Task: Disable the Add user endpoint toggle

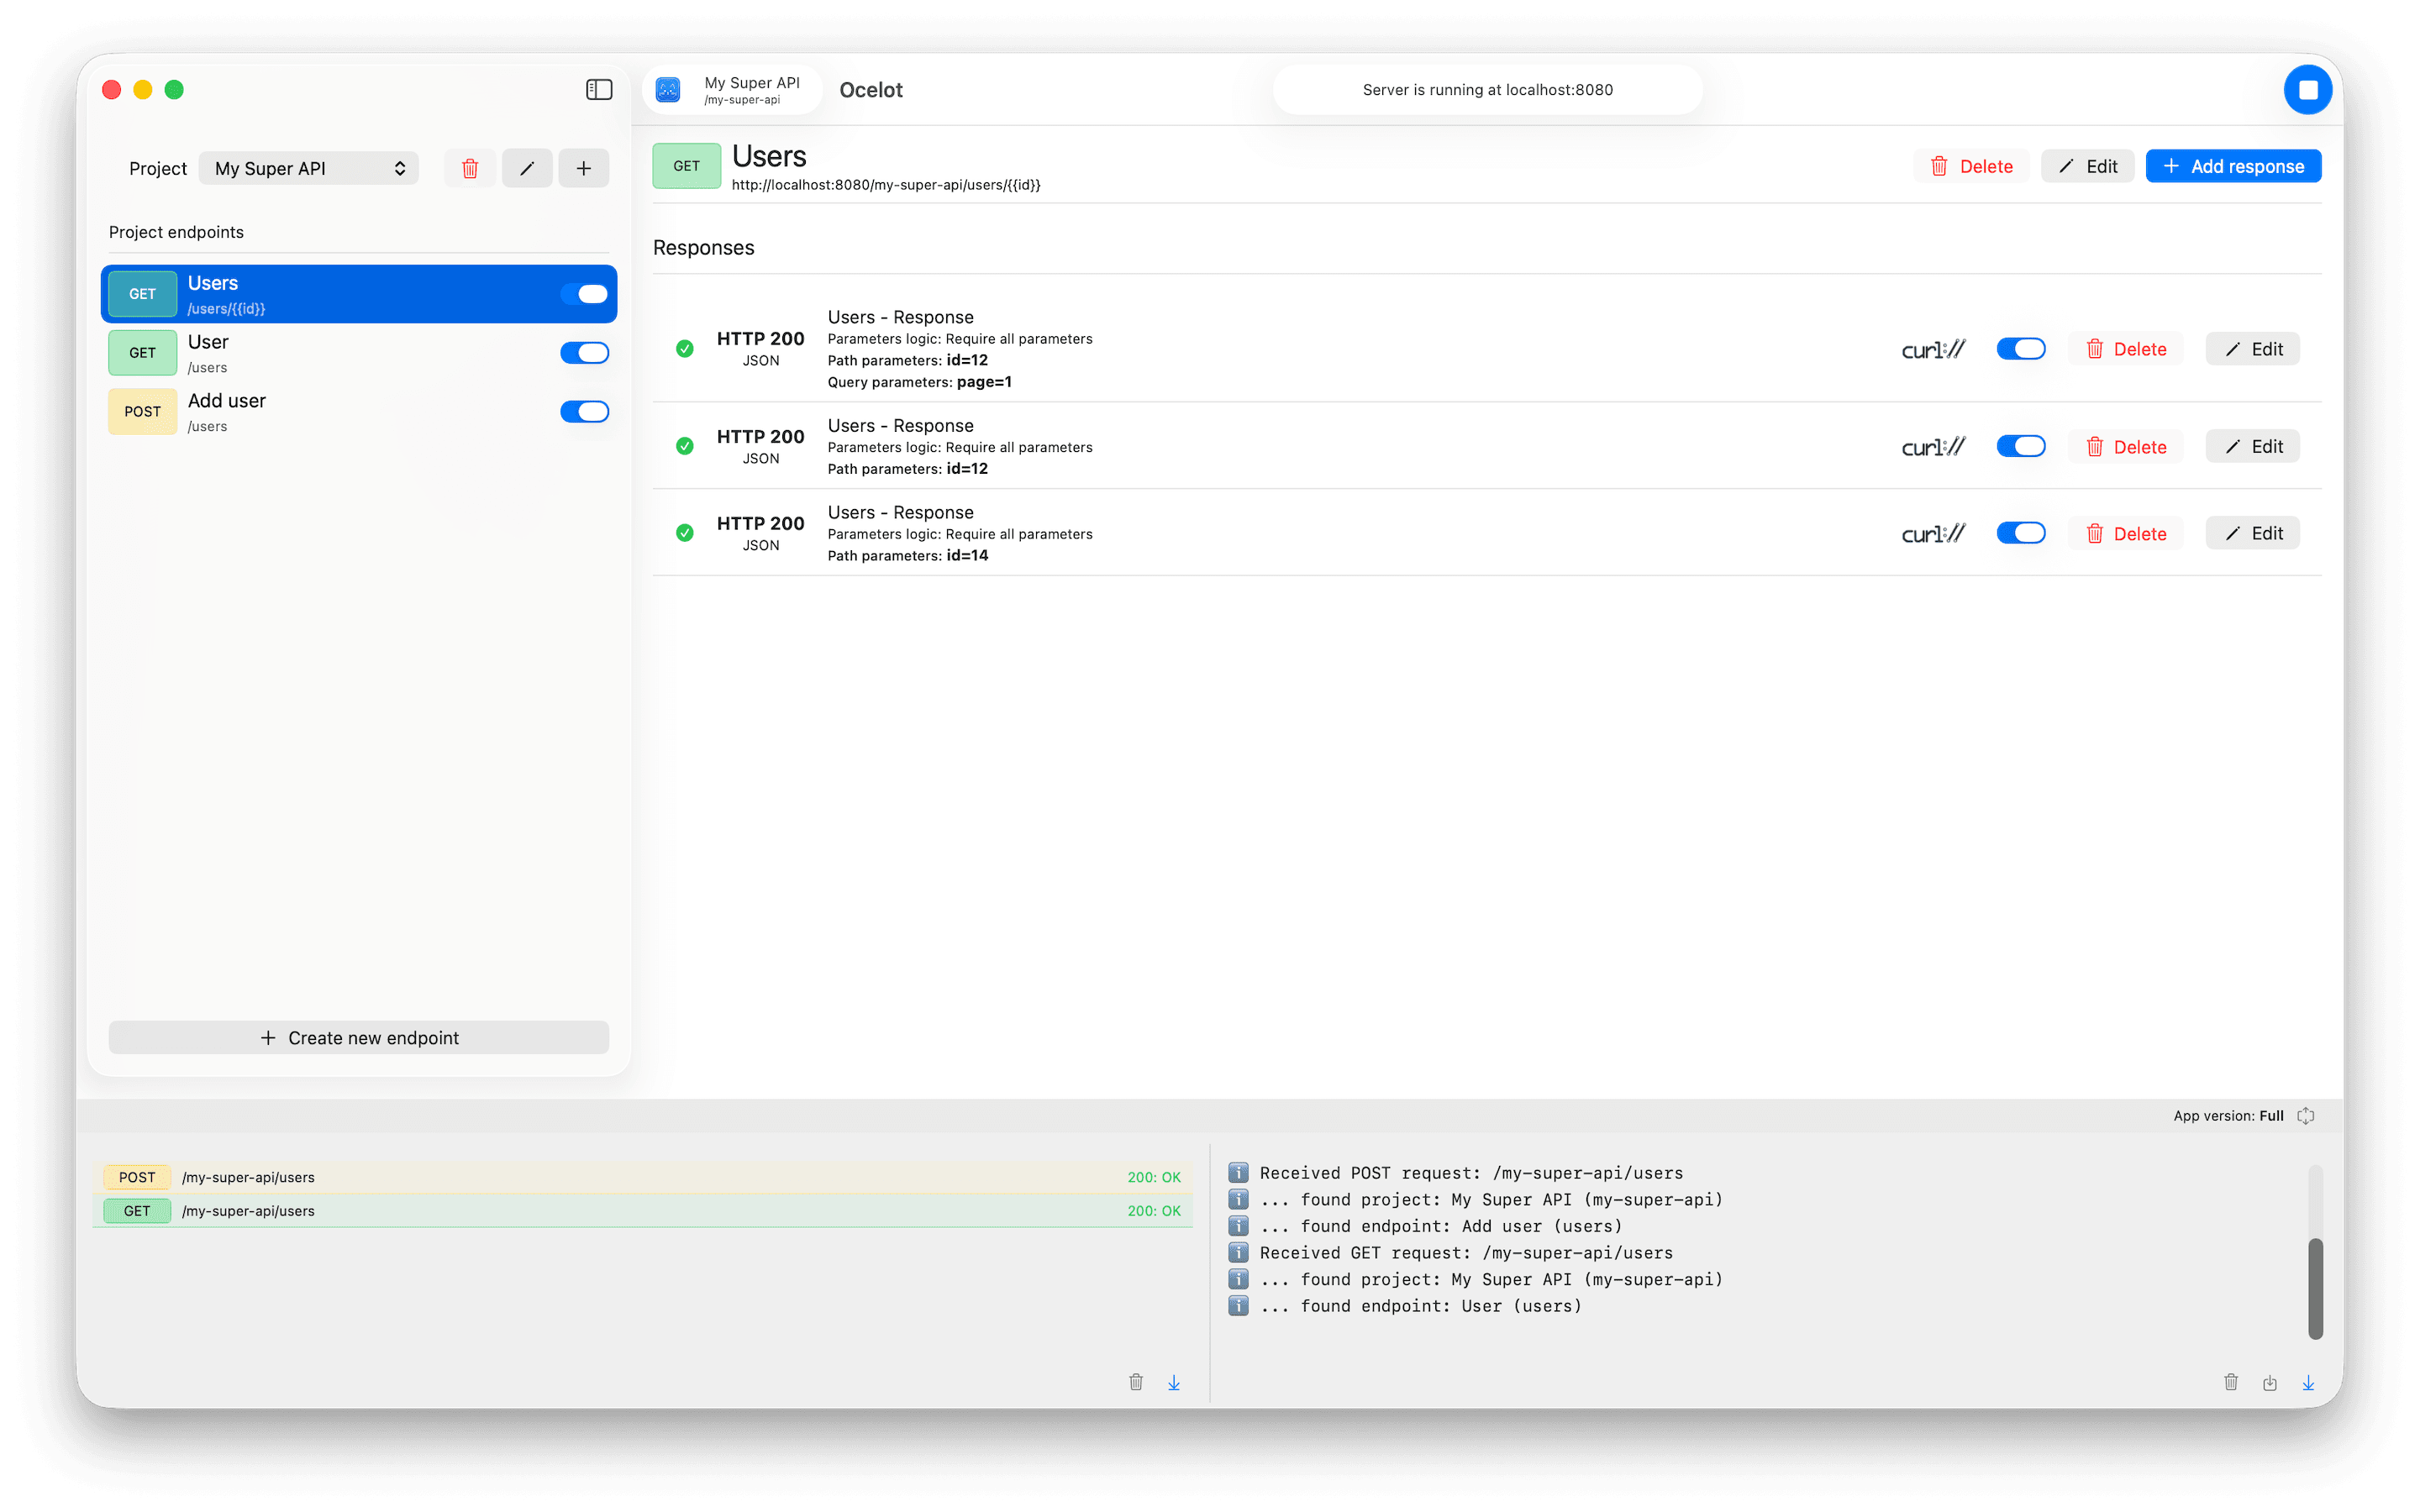Action: point(585,411)
